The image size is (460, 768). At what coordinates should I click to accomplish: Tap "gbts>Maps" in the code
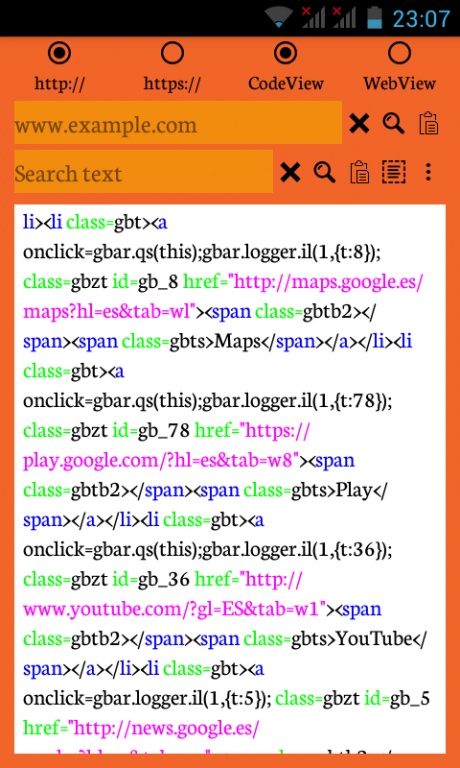coord(215,341)
